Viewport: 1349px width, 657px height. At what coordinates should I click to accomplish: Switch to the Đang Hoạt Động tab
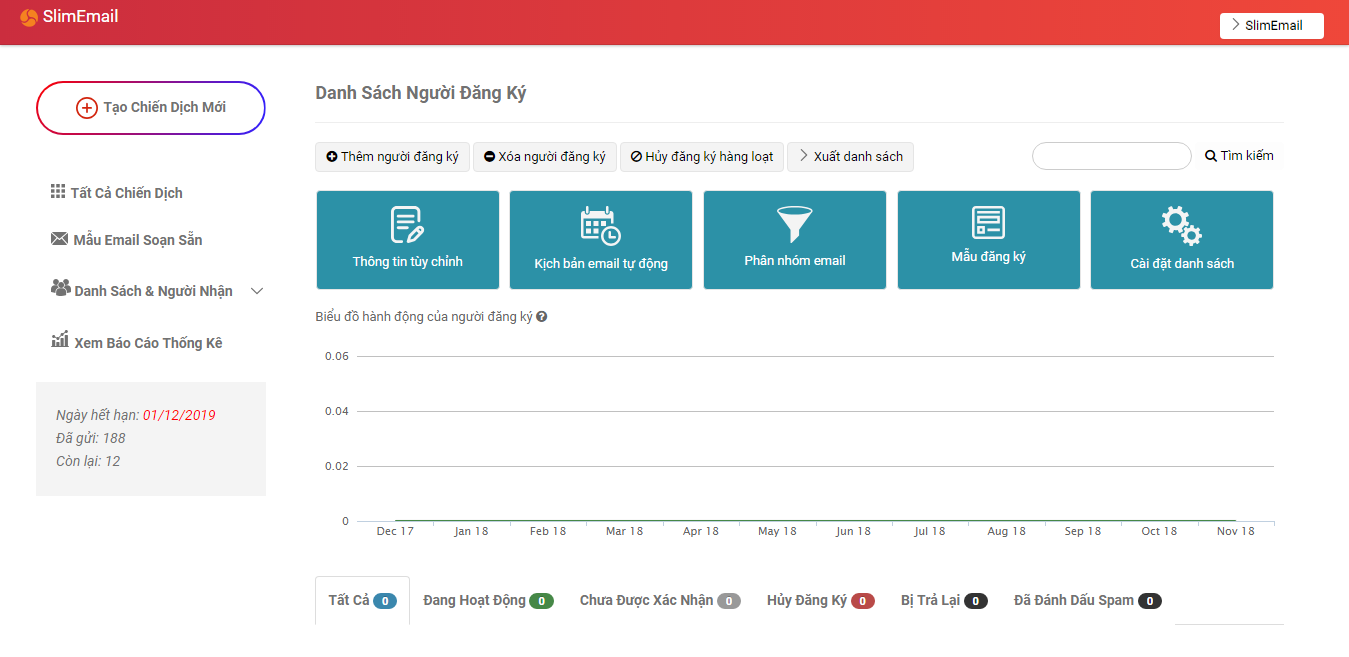[x=487, y=601]
